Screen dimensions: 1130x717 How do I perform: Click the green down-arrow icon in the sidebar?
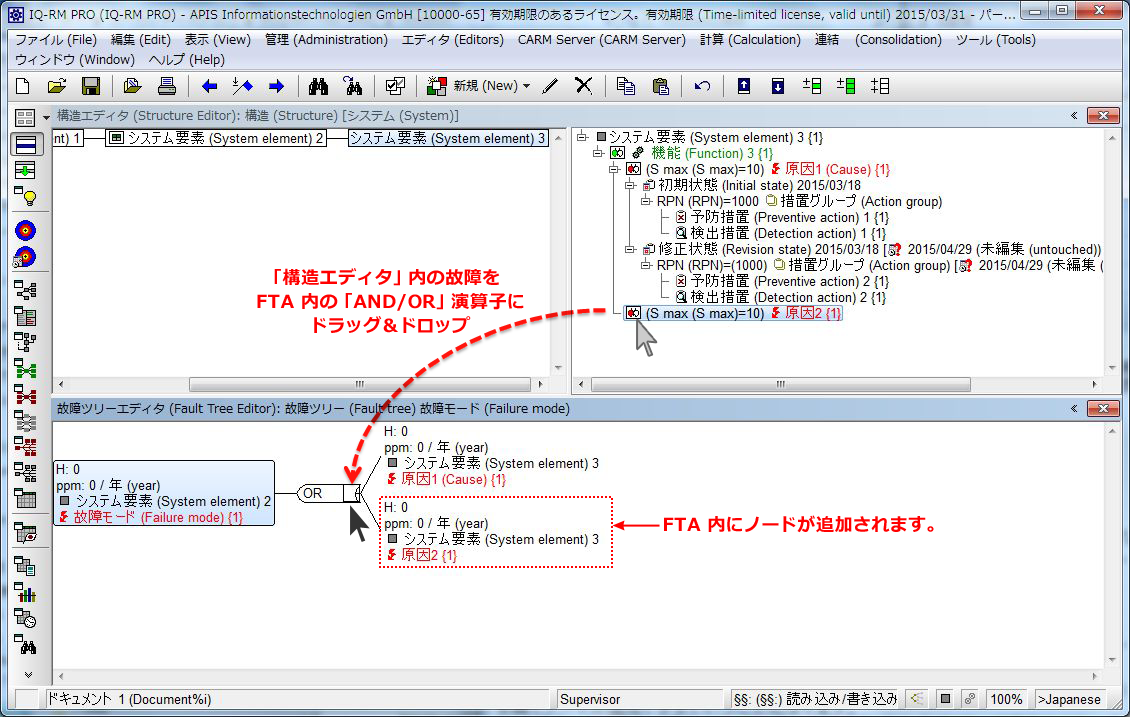(25, 170)
